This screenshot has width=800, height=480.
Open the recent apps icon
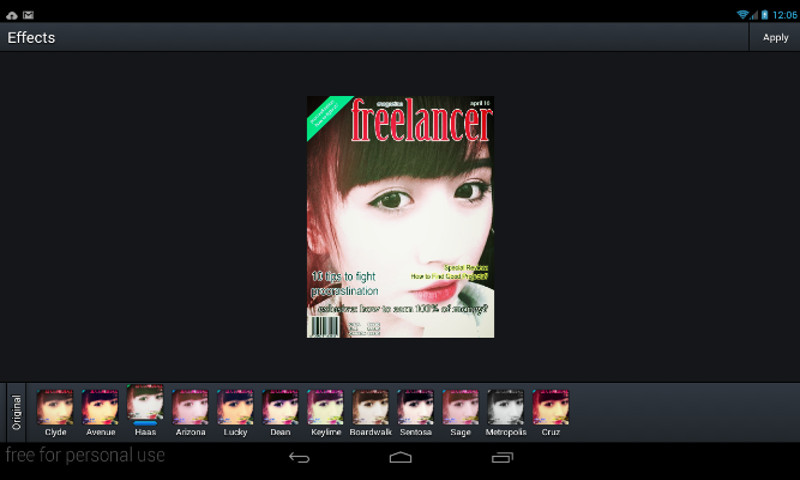pos(502,458)
